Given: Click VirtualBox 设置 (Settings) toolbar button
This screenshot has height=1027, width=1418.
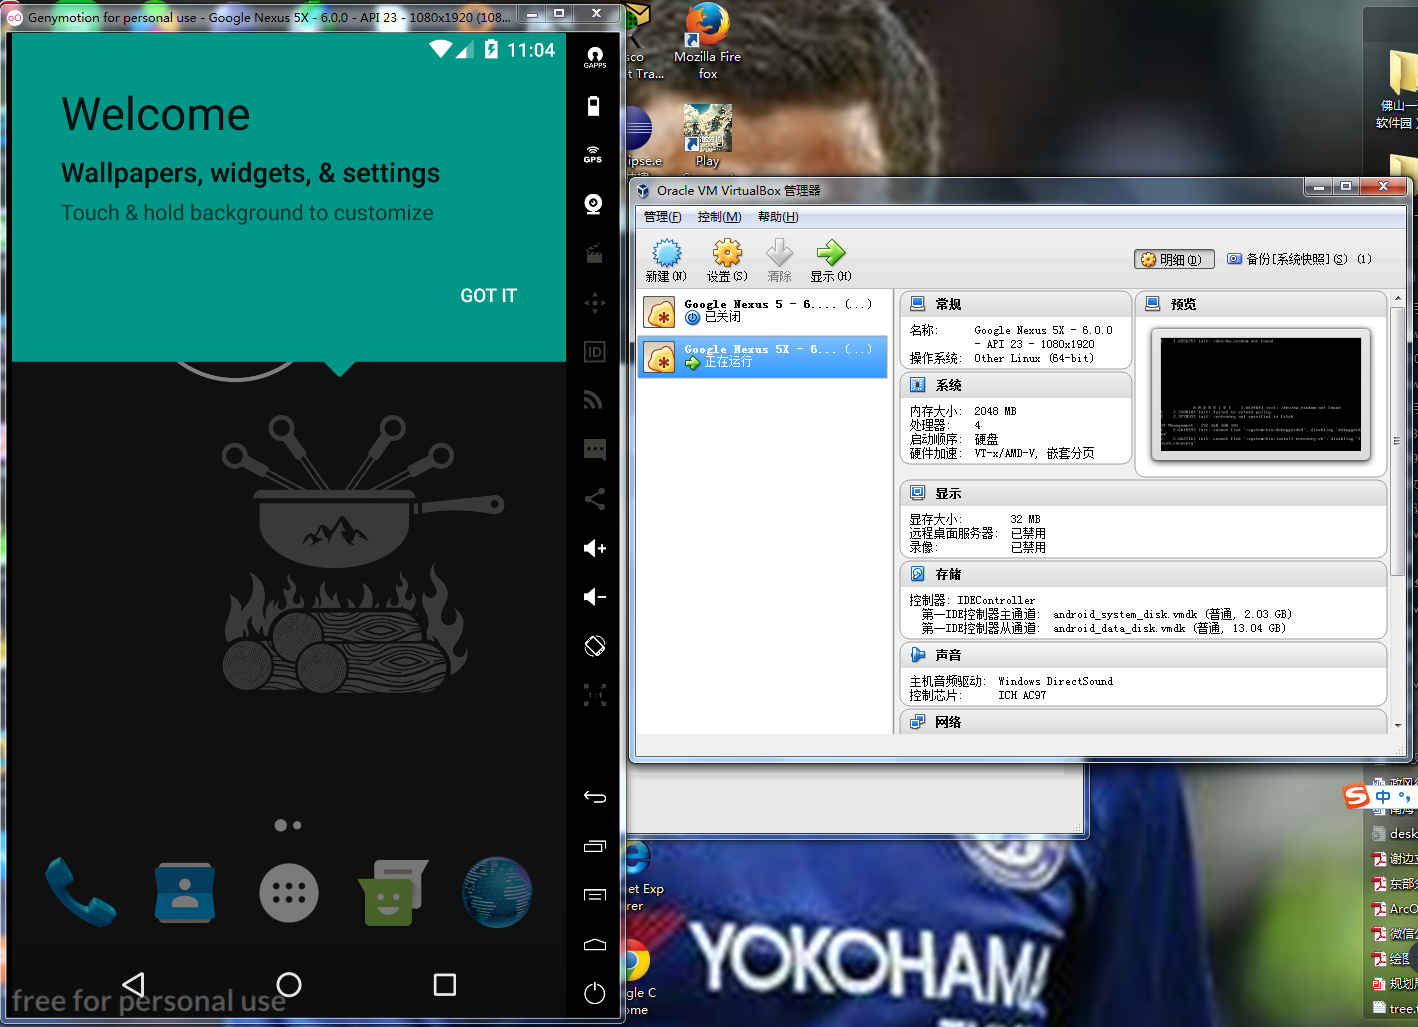Looking at the screenshot, I should [x=727, y=260].
